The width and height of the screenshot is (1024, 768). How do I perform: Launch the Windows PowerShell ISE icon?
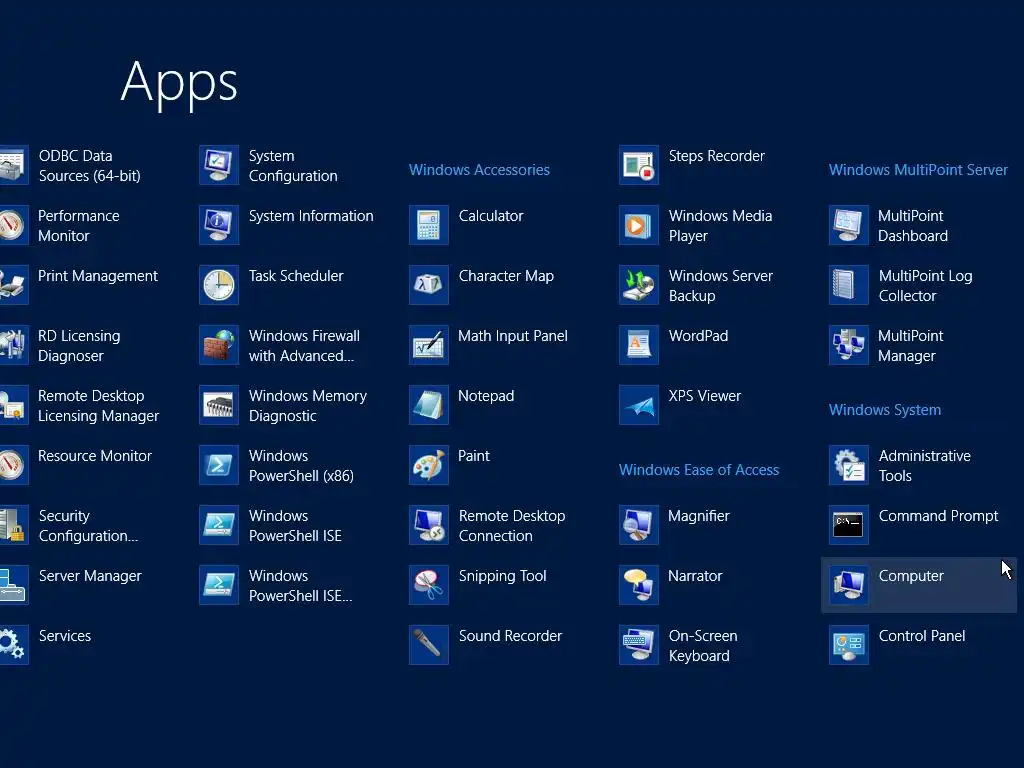[219, 525]
